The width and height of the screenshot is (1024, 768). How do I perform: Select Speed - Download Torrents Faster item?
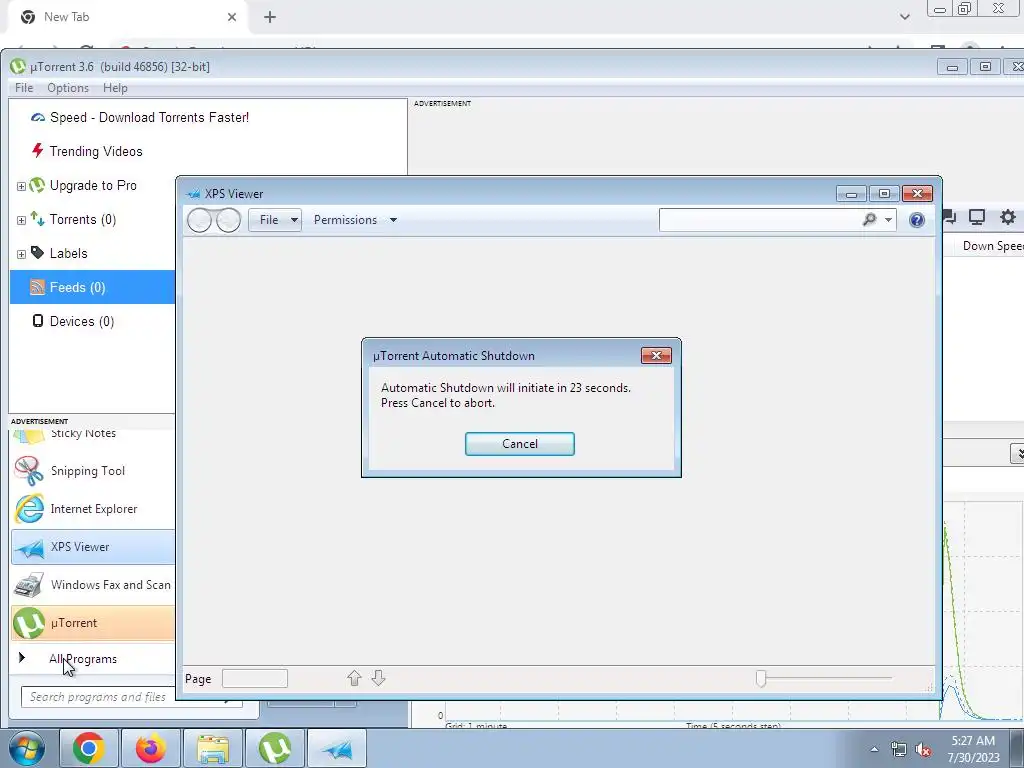149,118
